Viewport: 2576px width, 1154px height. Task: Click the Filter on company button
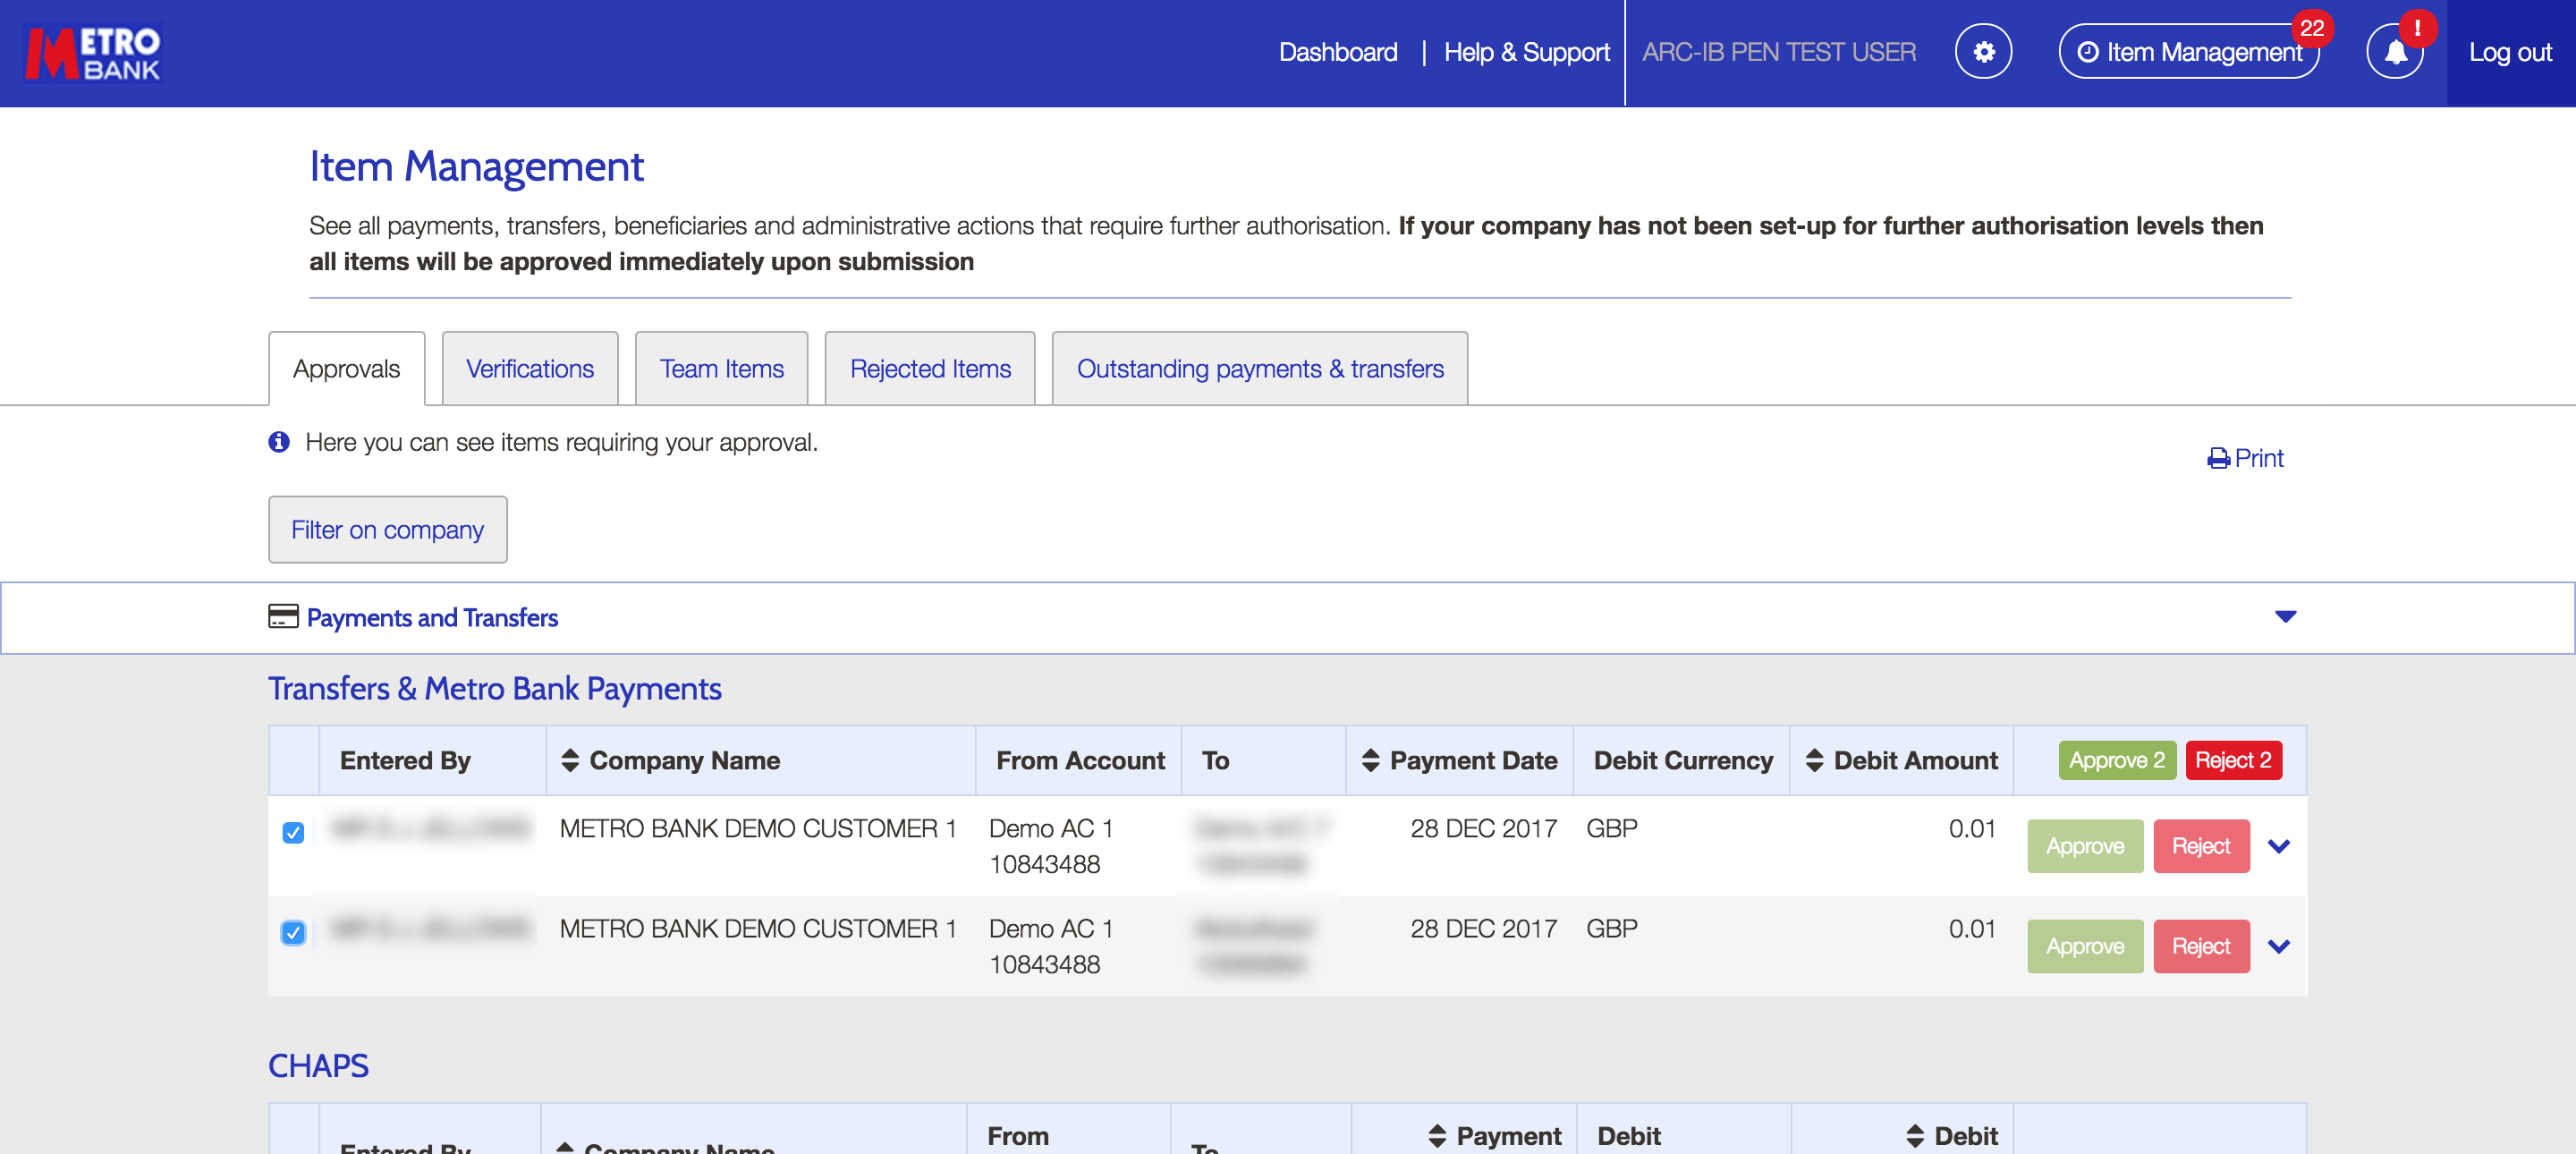[x=387, y=530]
